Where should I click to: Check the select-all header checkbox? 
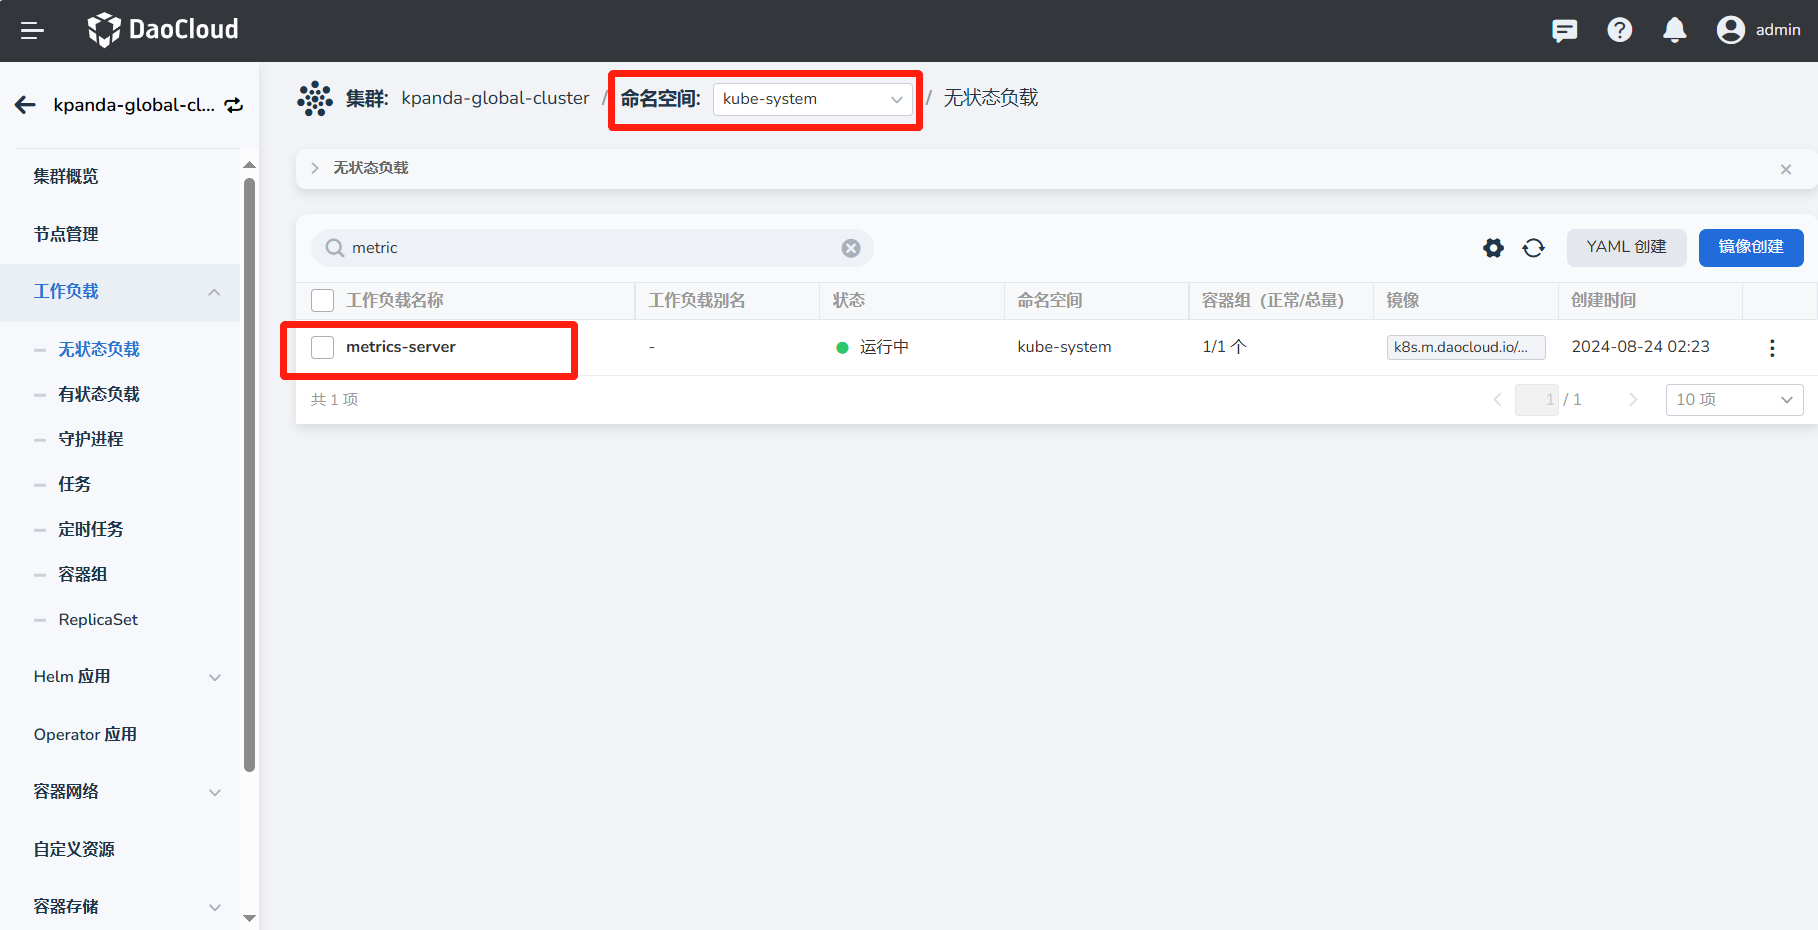click(x=322, y=301)
